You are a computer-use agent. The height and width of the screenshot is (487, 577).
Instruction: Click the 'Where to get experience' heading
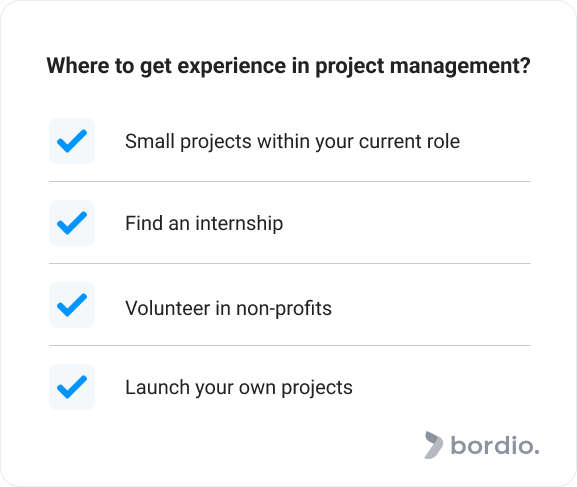(288, 66)
